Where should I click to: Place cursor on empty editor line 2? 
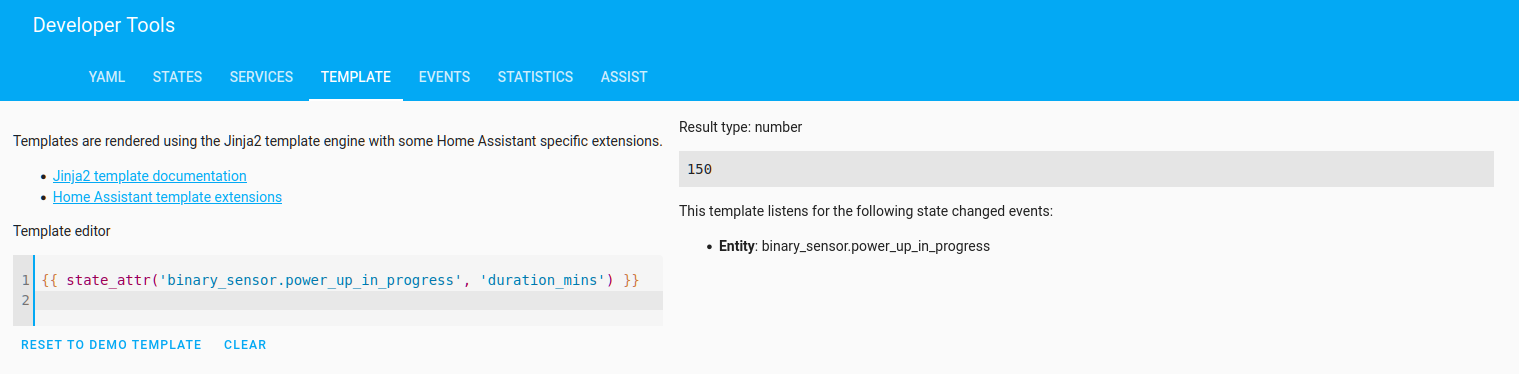click(x=348, y=300)
